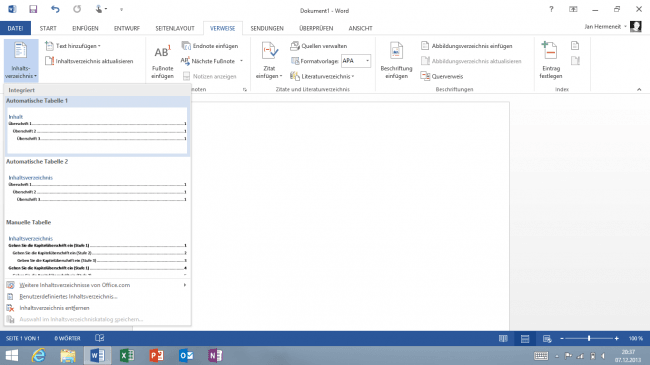Click Endnote einfügen

pyautogui.click(x=210, y=46)
